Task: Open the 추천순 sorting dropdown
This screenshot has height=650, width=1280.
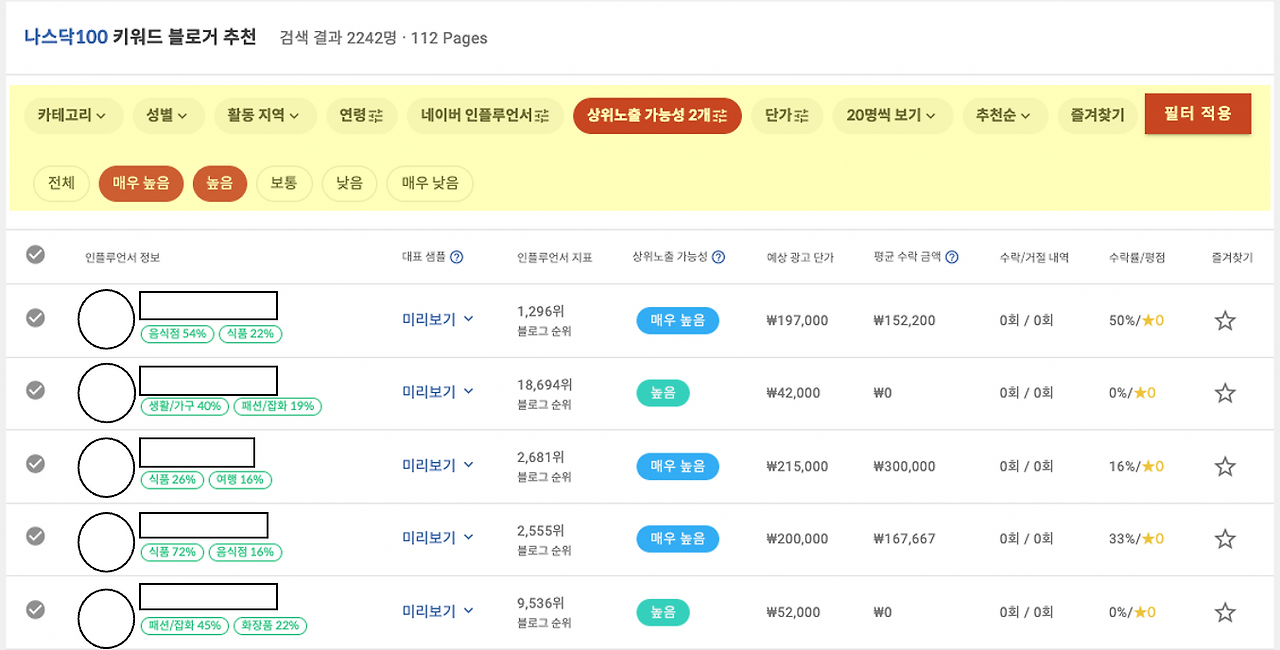Action: tap(1004, 116)
